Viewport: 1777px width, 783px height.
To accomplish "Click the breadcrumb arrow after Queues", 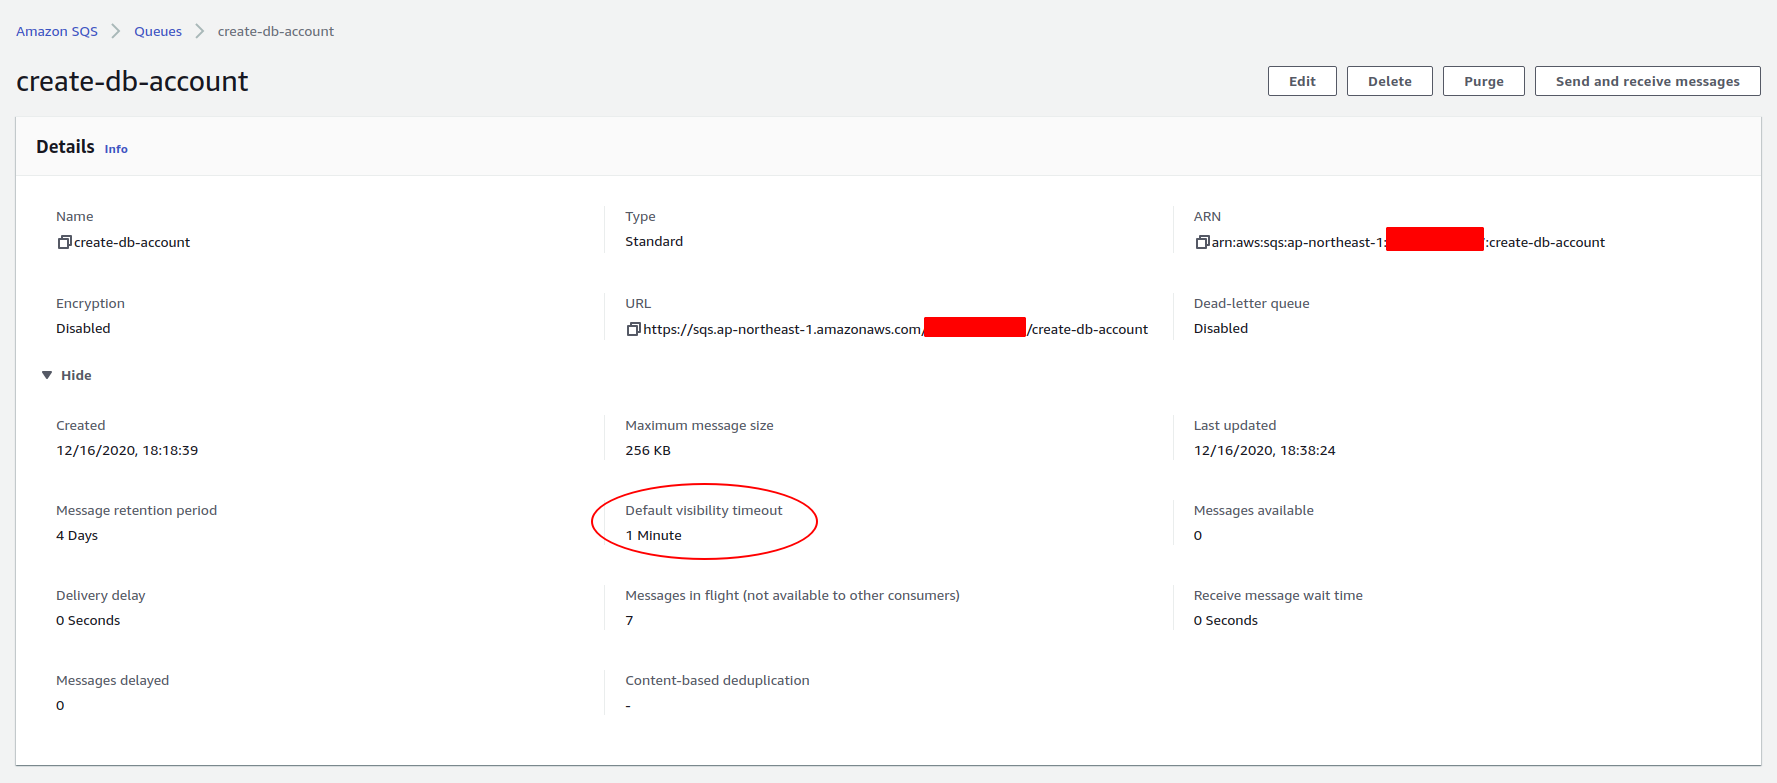I will (x=200, y=31).
